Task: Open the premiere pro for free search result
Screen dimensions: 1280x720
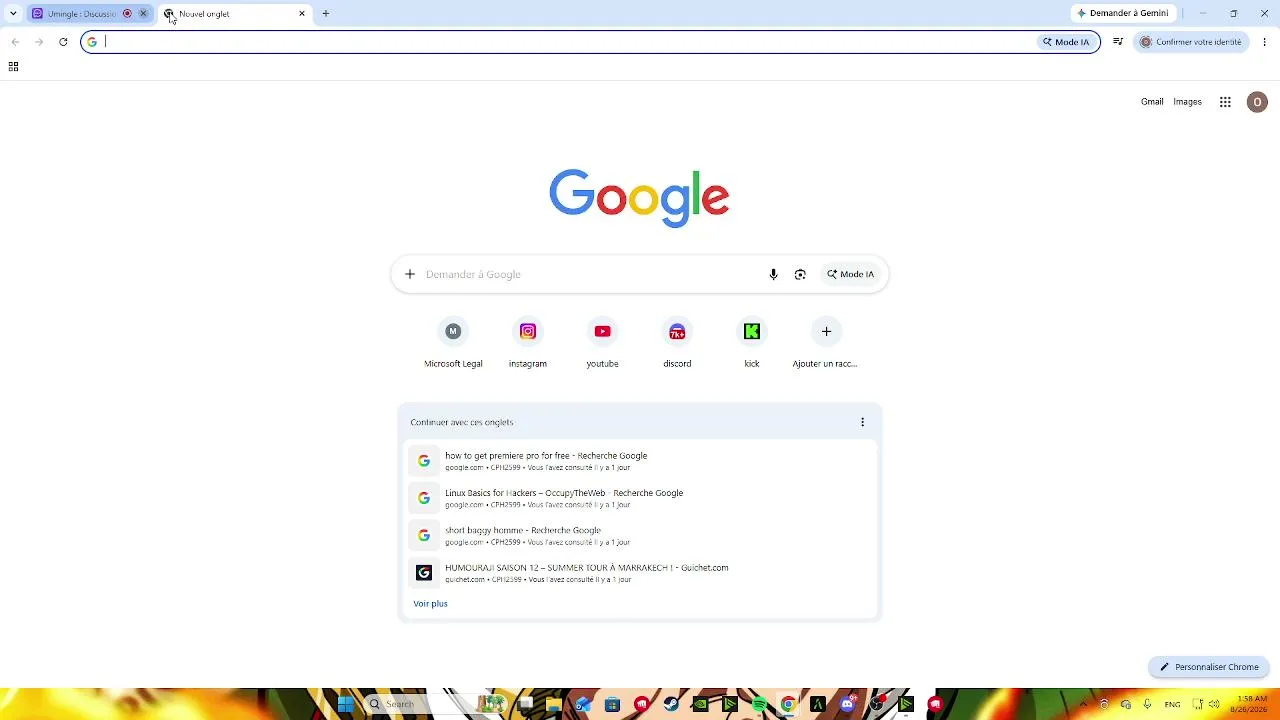Action: tap(640, 461)
